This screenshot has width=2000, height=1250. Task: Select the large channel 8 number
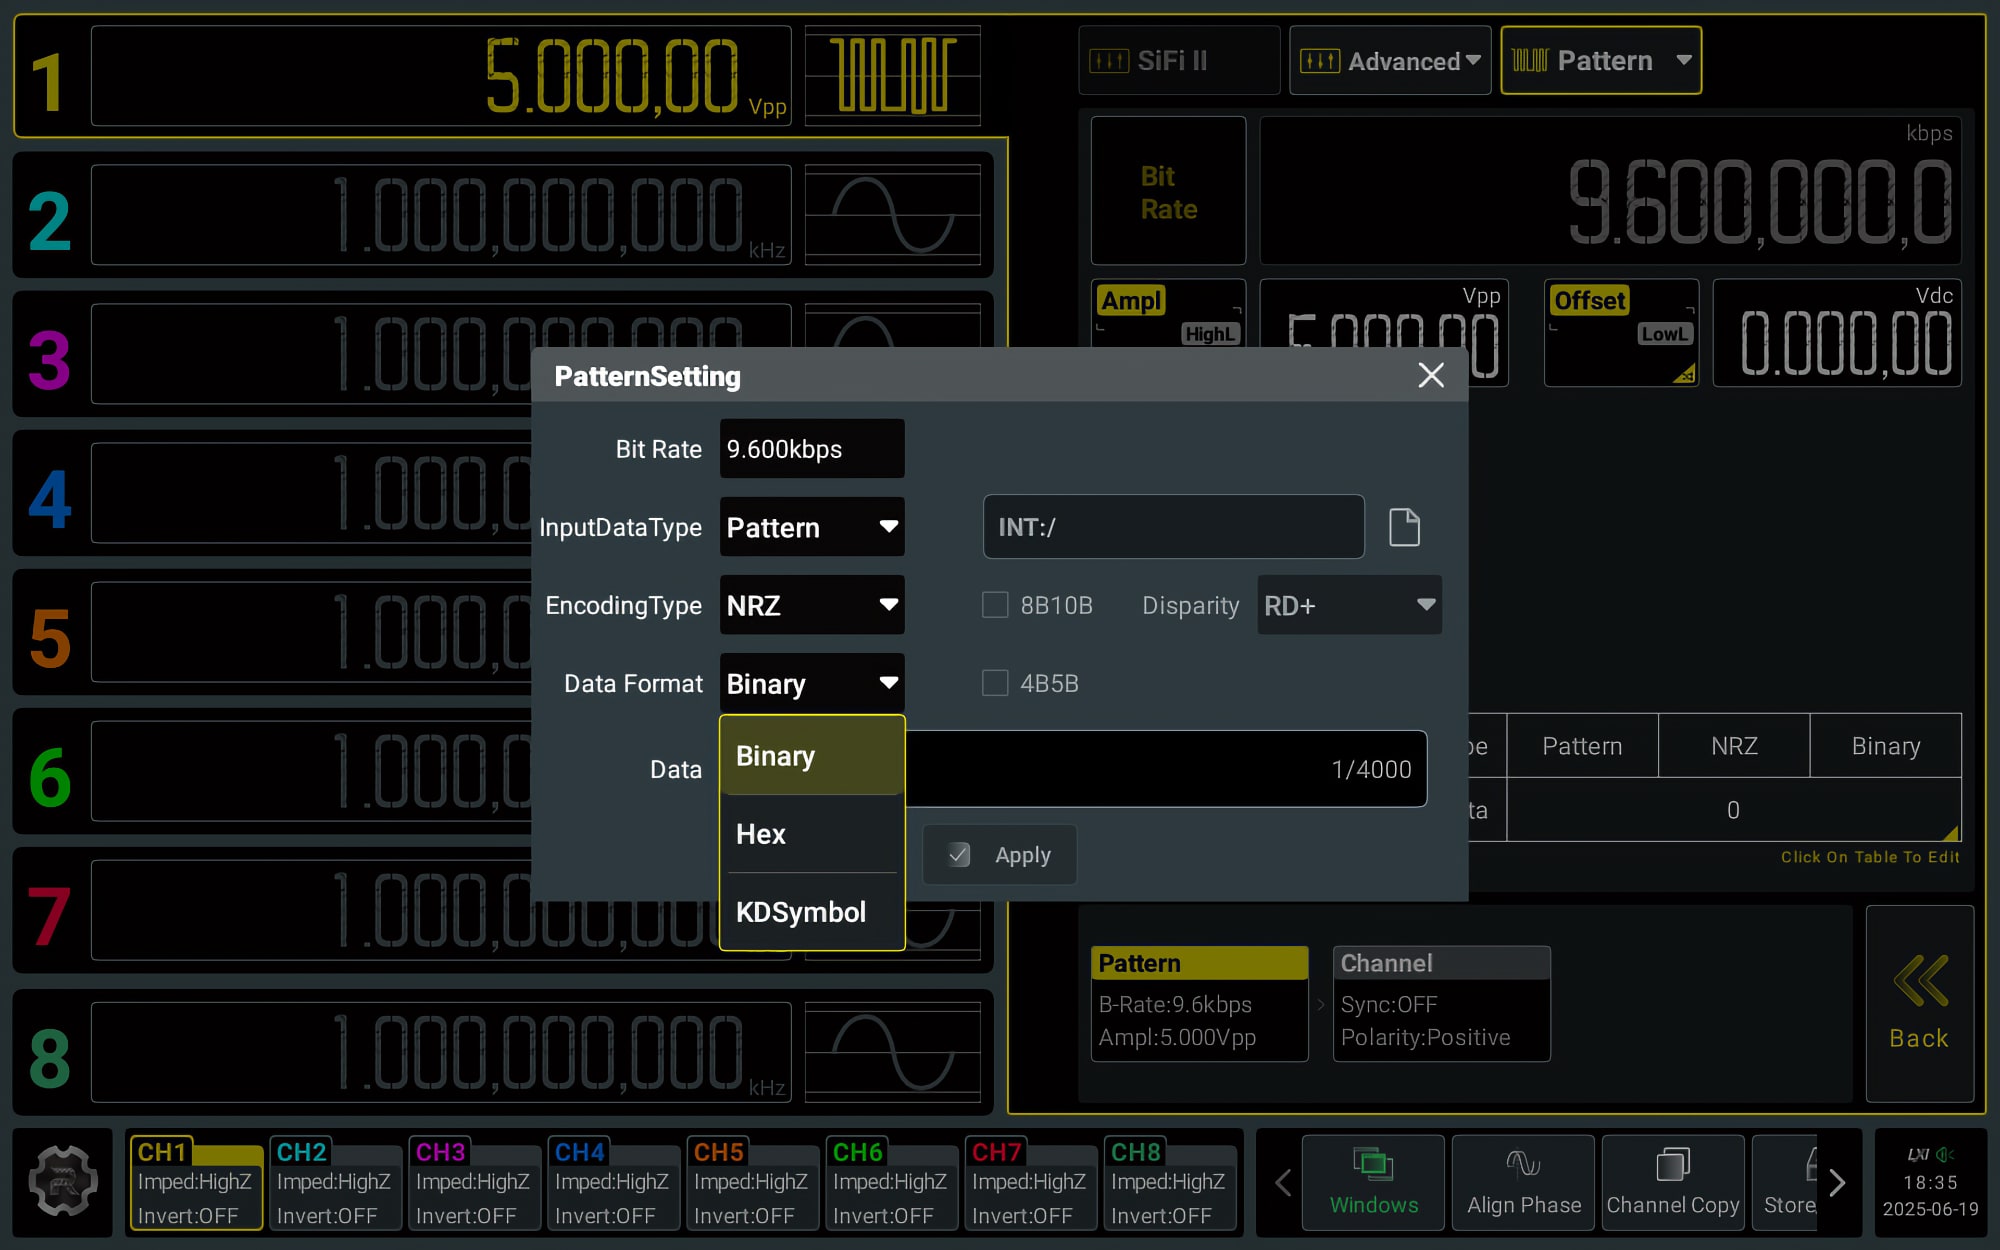coord(49,1058)
